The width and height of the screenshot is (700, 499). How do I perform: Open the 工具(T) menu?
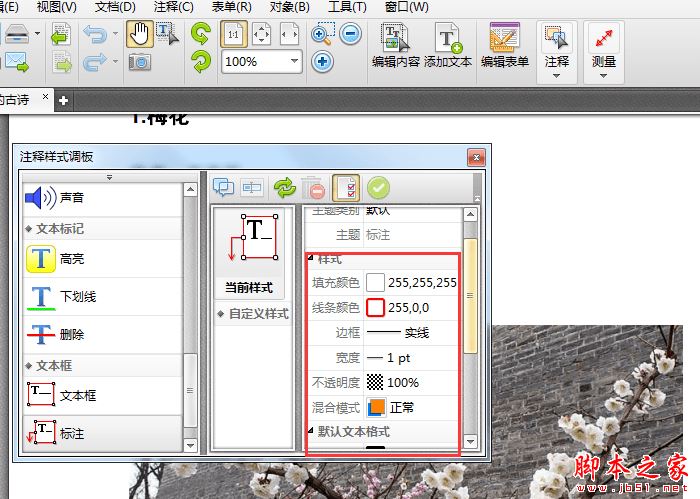pyautogui.click(x=347, y=7)
